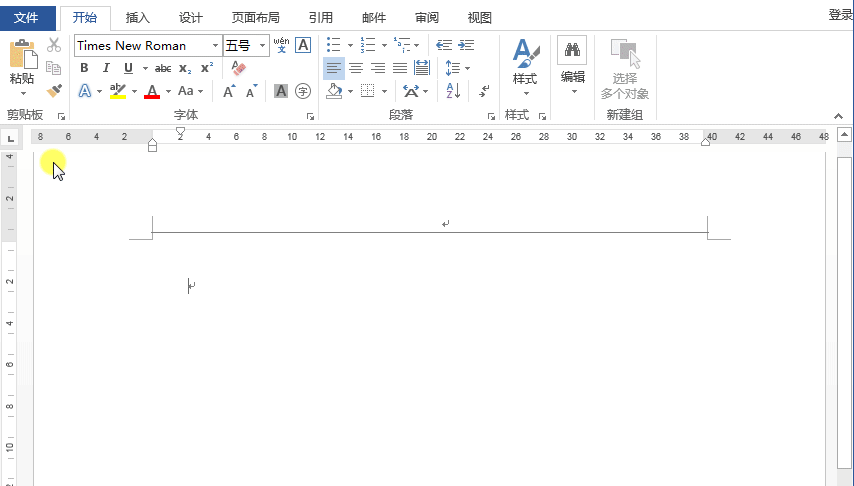Right align the paragraph
854x486 pixels.
coord(377,68)
